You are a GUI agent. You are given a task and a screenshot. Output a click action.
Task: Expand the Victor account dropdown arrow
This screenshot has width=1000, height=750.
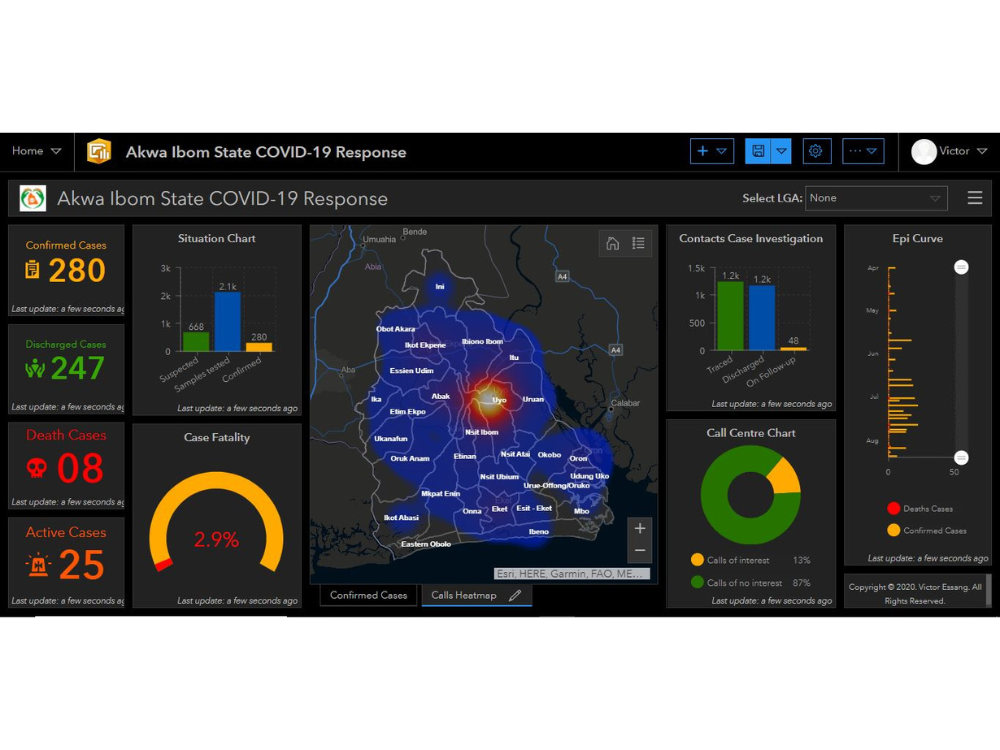click(982, 151)
